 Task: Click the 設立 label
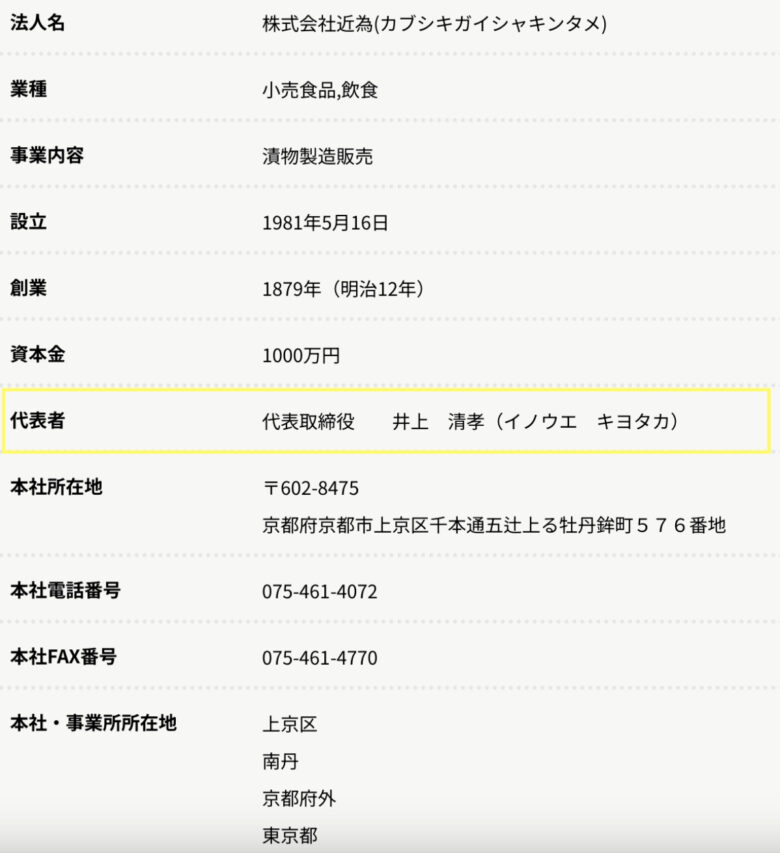tap(28, 222)
